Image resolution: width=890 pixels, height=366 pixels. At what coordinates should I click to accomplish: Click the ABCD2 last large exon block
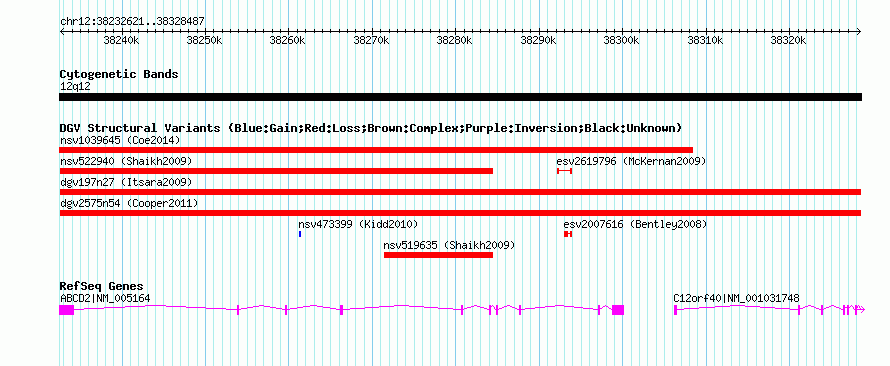pyautogui.click(x=618, y=309)
